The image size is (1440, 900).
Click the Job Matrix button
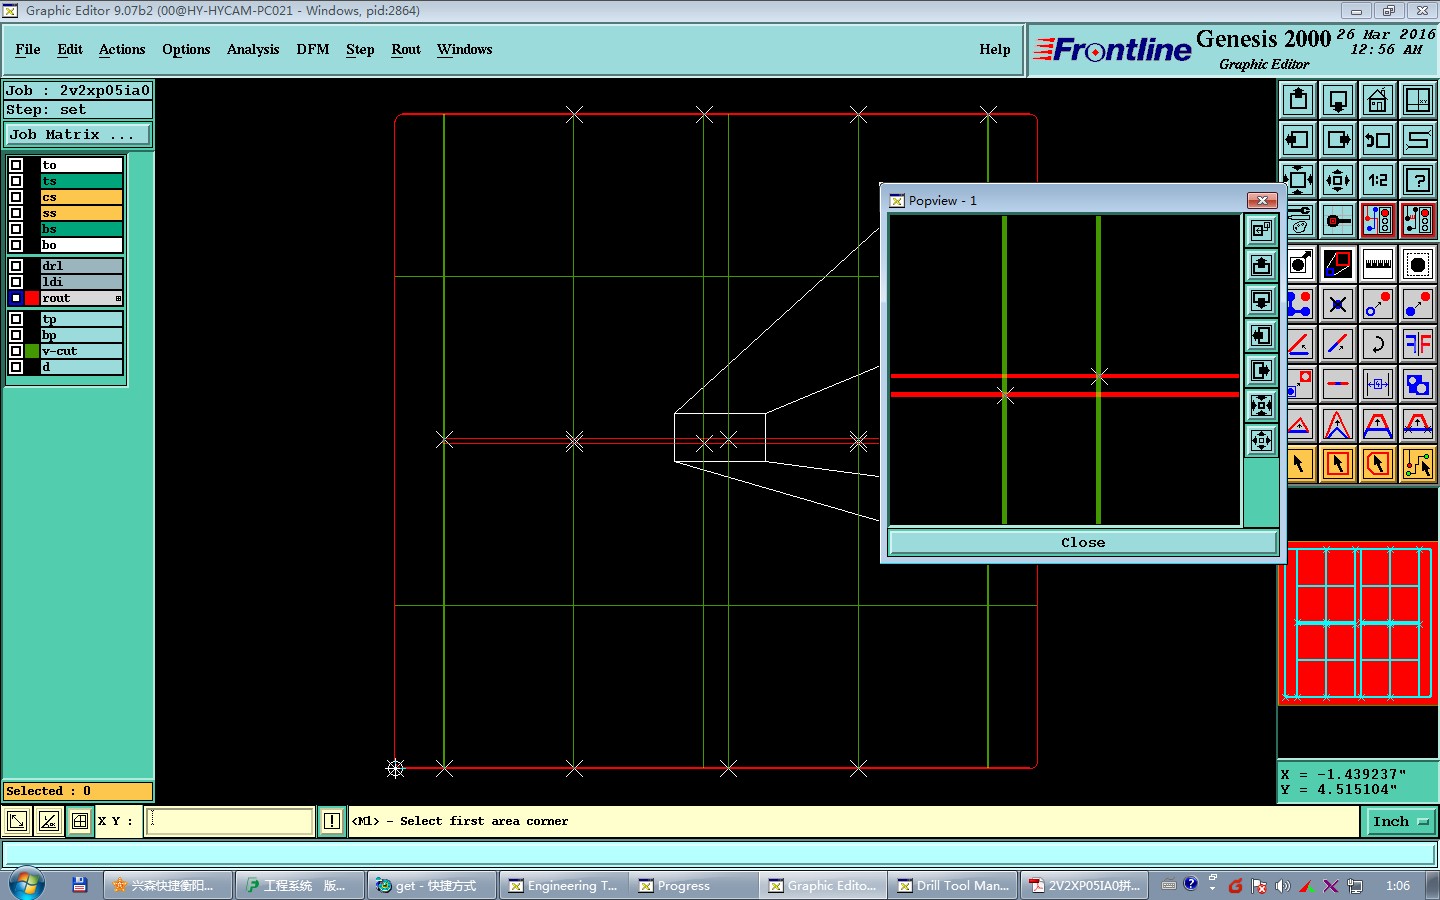(x=78, y=134)
